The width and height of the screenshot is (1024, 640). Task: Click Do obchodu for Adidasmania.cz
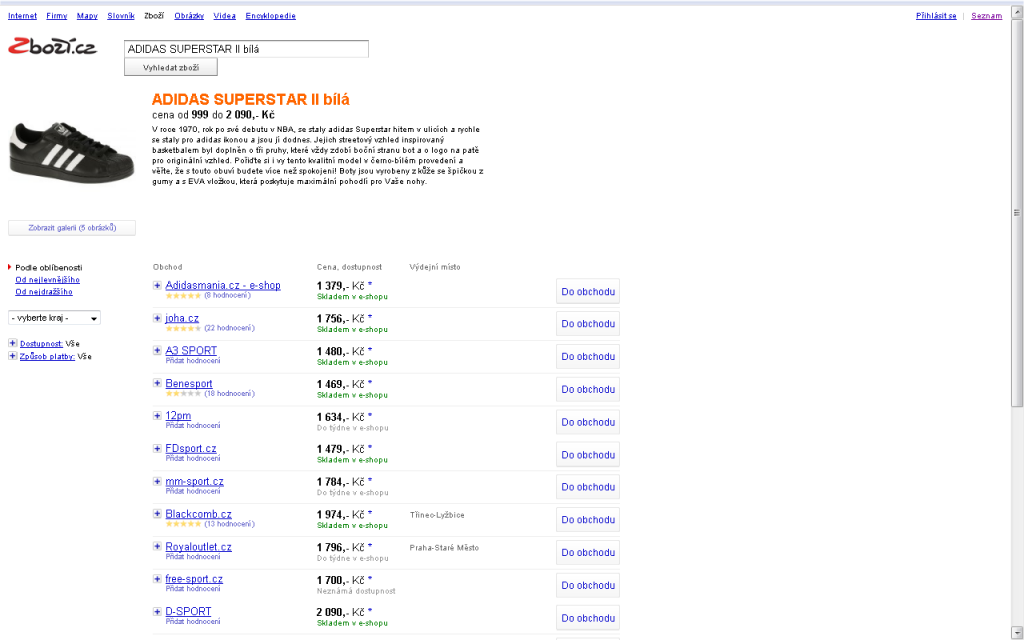pyautogui.click(x=588, y=292)
